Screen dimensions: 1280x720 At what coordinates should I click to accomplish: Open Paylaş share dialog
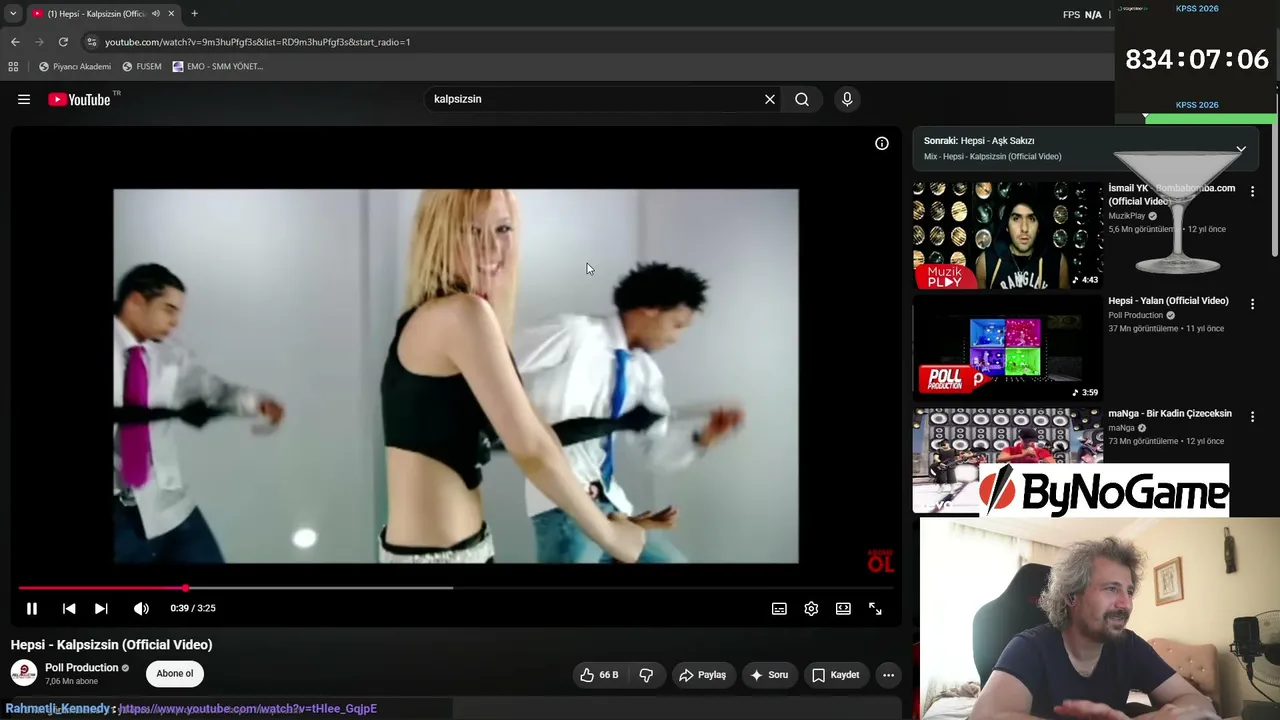click(703, 675)
